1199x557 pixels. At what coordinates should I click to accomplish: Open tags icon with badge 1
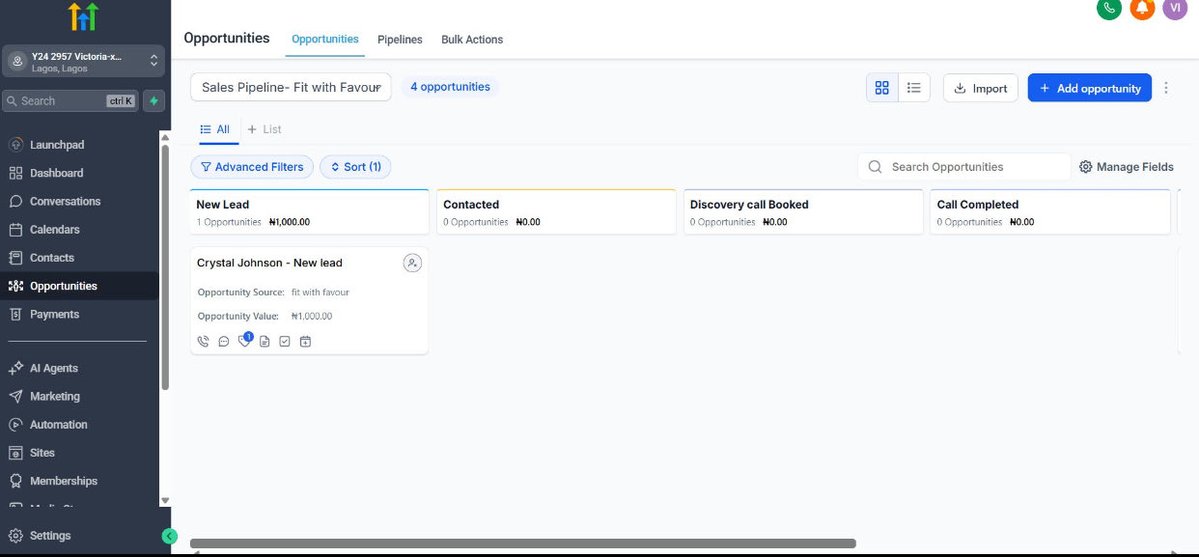(x=245, y=340)
